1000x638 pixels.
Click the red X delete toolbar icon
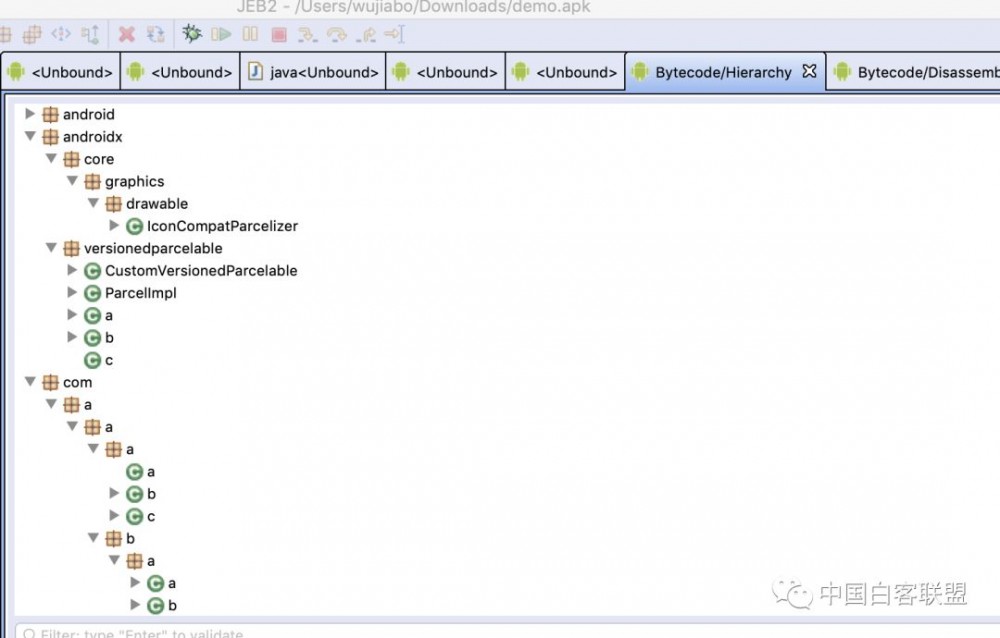pyautogui.click(x=127, y=34)
